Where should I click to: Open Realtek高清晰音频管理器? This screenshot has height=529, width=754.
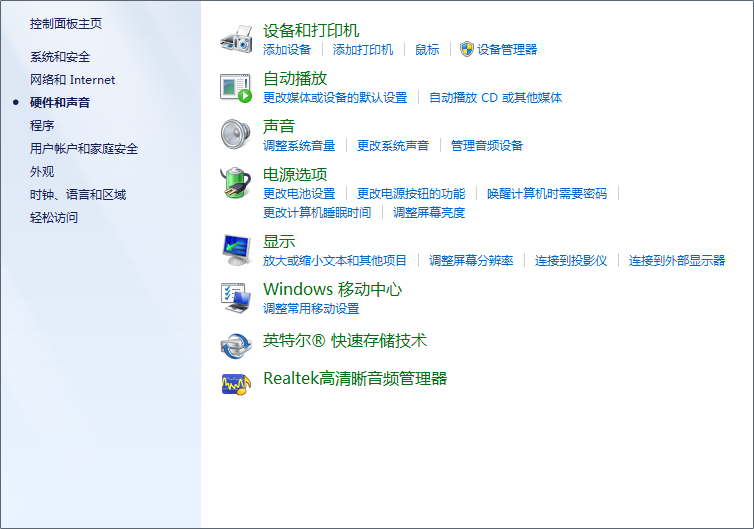coord(355,379)
